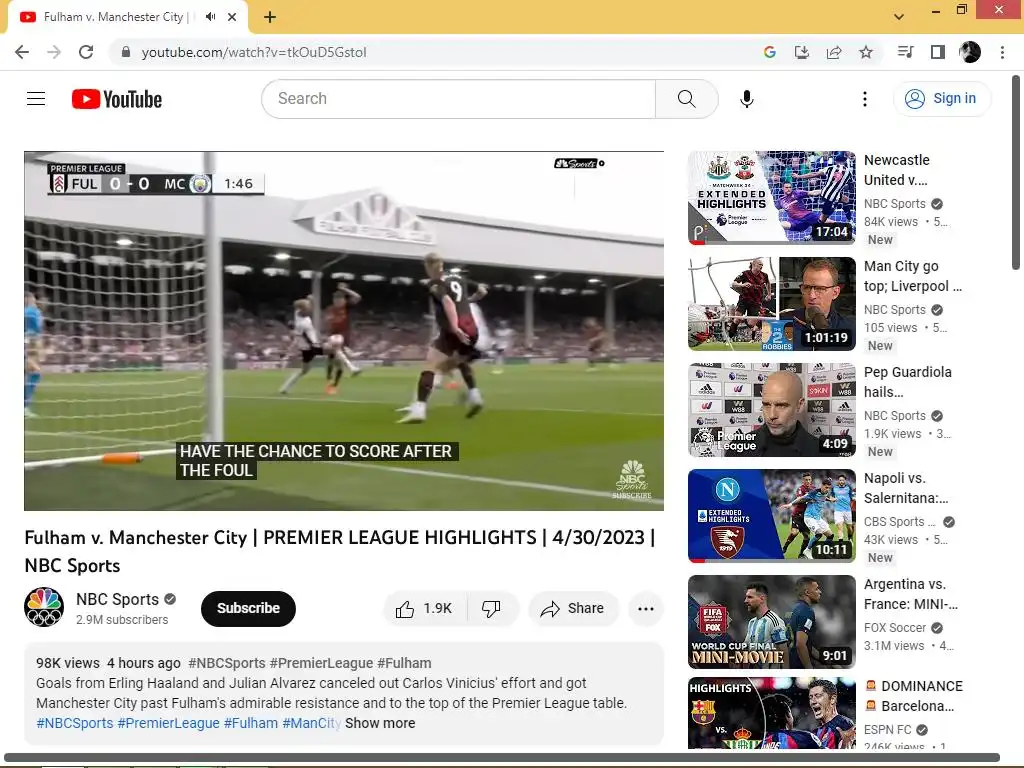Open Newcastle United extended highlights thumbnail

(x=771, y=198)
